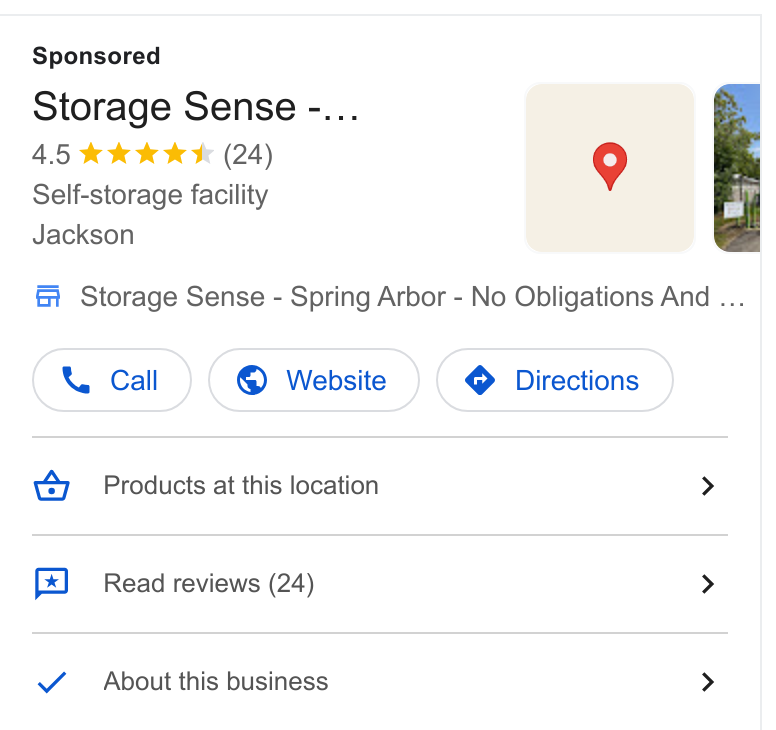Click the phone icon in the Call button
This screenshot has width=776, height=730.
click(x=76, y=380)
